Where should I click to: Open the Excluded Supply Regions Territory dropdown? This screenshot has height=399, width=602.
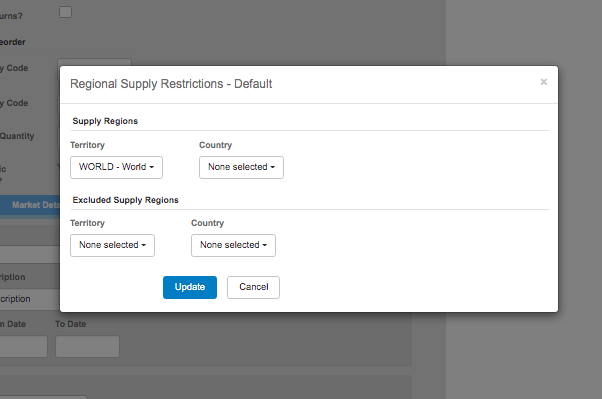click(112, 245)
